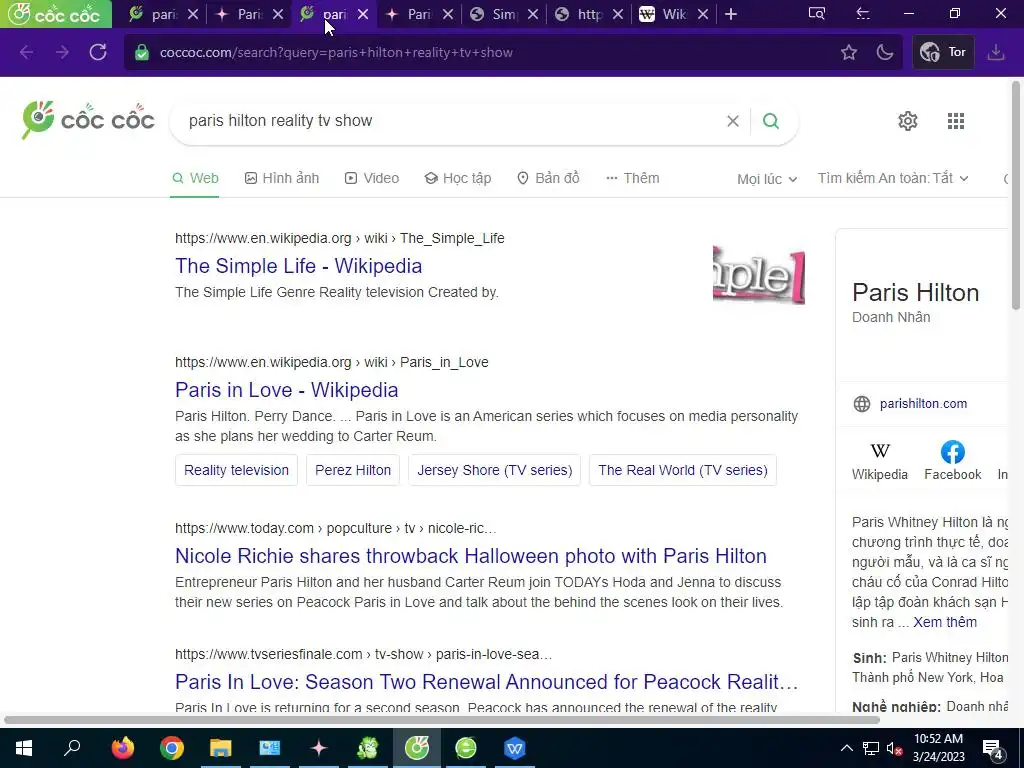
Task: Visit parishilton.com from the info panel
Action: tap(923, 404)
